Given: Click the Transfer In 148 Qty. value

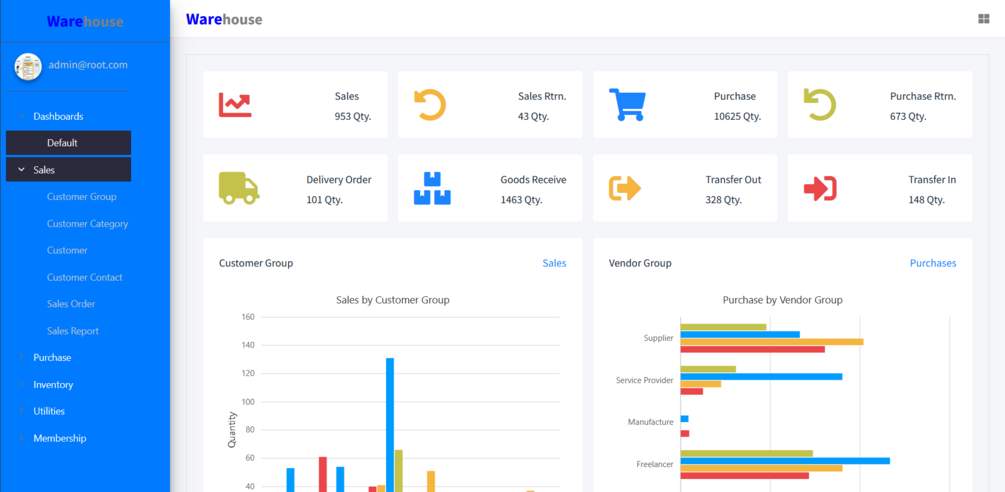Looking at the screenshot, I should (926, 200).
